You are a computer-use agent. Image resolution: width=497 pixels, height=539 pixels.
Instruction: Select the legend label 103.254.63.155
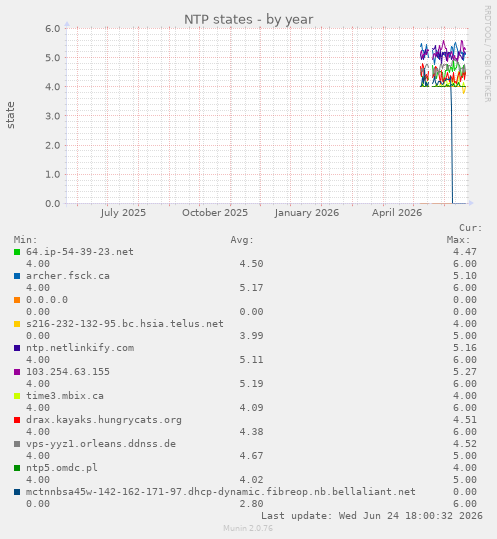coord(68,372)
